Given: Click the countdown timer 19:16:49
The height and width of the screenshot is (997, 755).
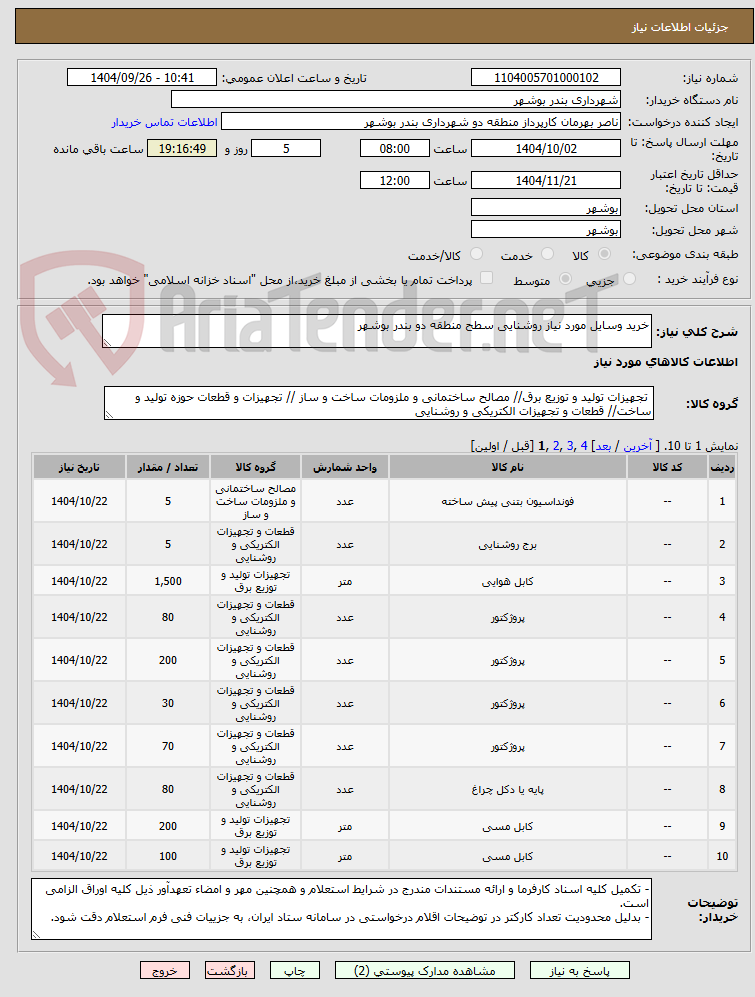Looking at the screenshot, I should coord(182,148).
